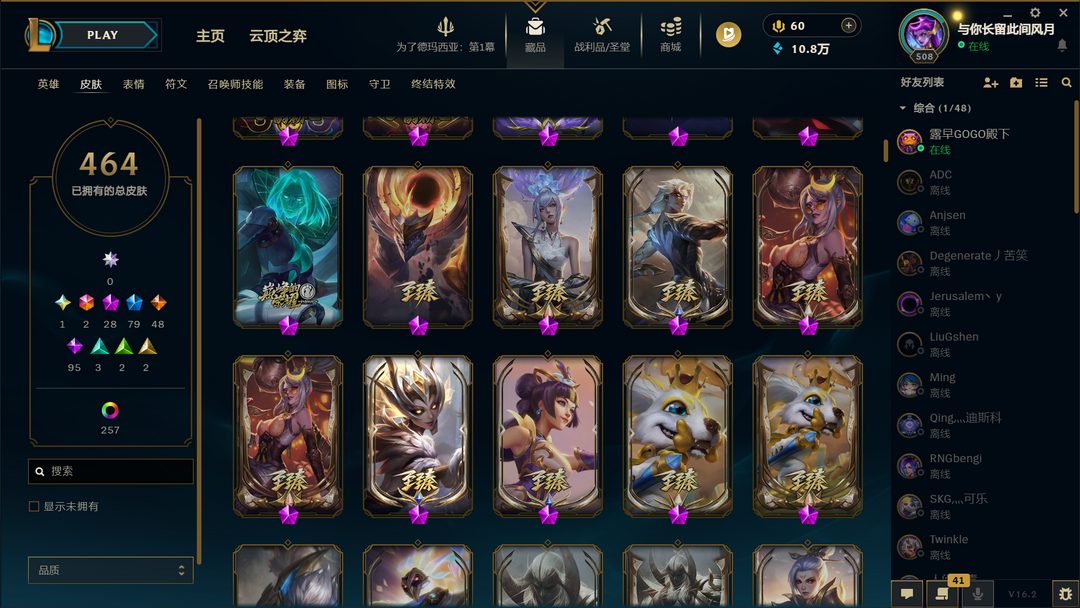Click the add friend icon
1080x608 pixels.
coord(990,83)
